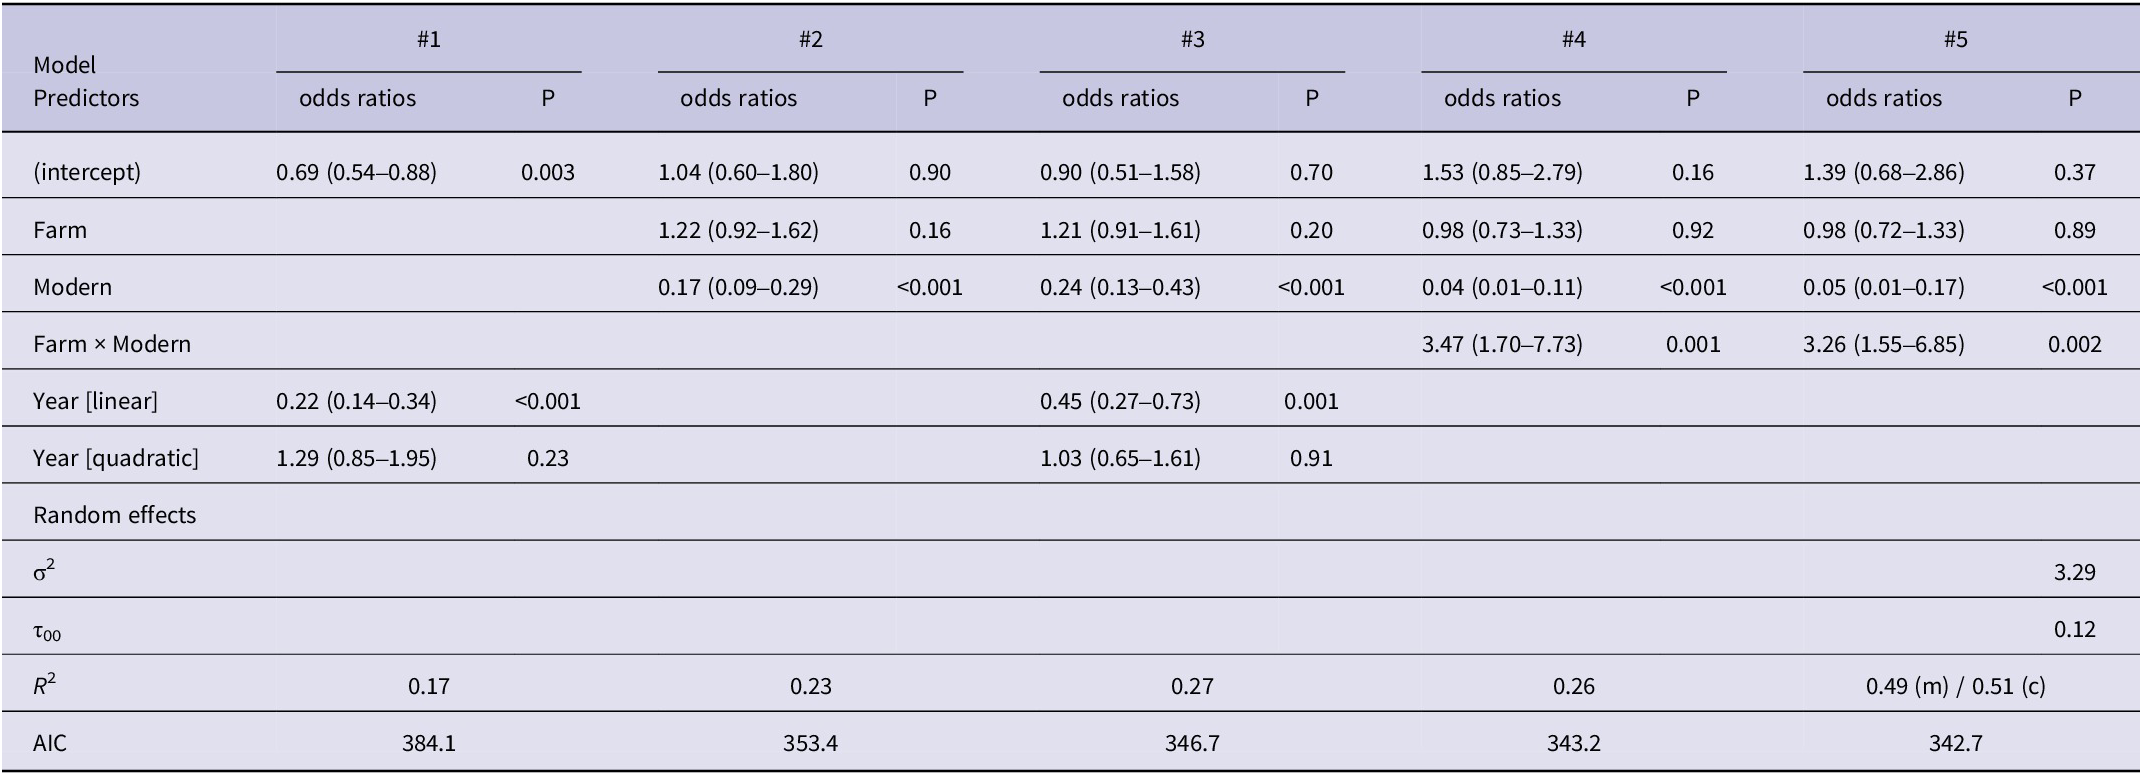Select the (intercept) row label

coord(87,172)
